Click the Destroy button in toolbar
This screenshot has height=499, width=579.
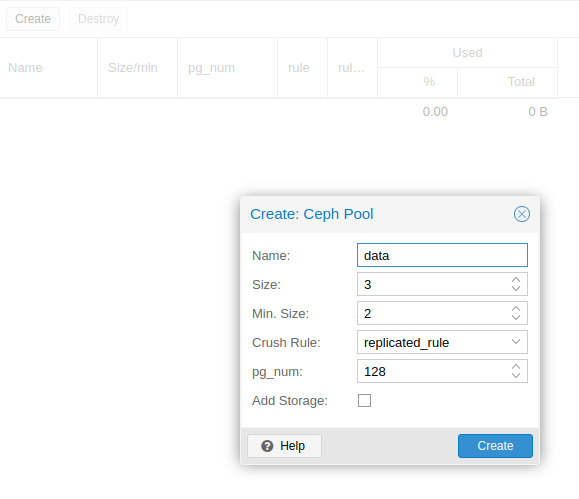click(99, 19)
